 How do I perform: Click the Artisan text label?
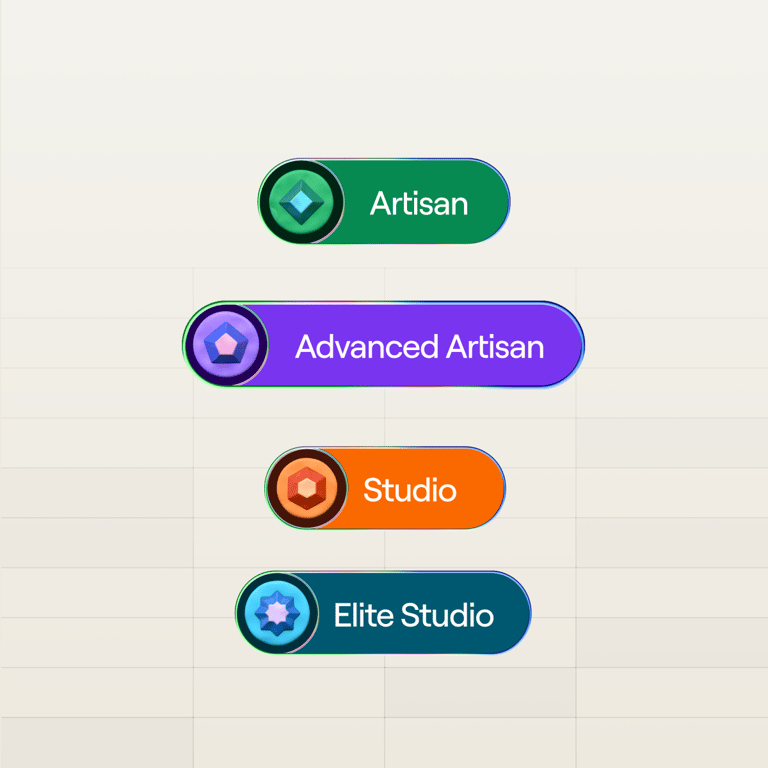click(419, 203)
